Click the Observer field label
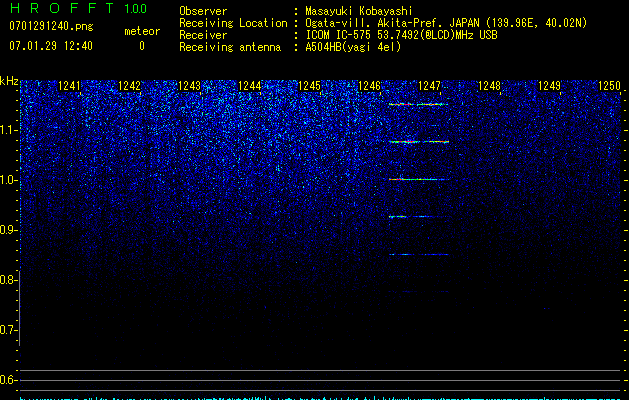Image resolution: width=629 pixels, height=400 pixels. click(203, 11)
